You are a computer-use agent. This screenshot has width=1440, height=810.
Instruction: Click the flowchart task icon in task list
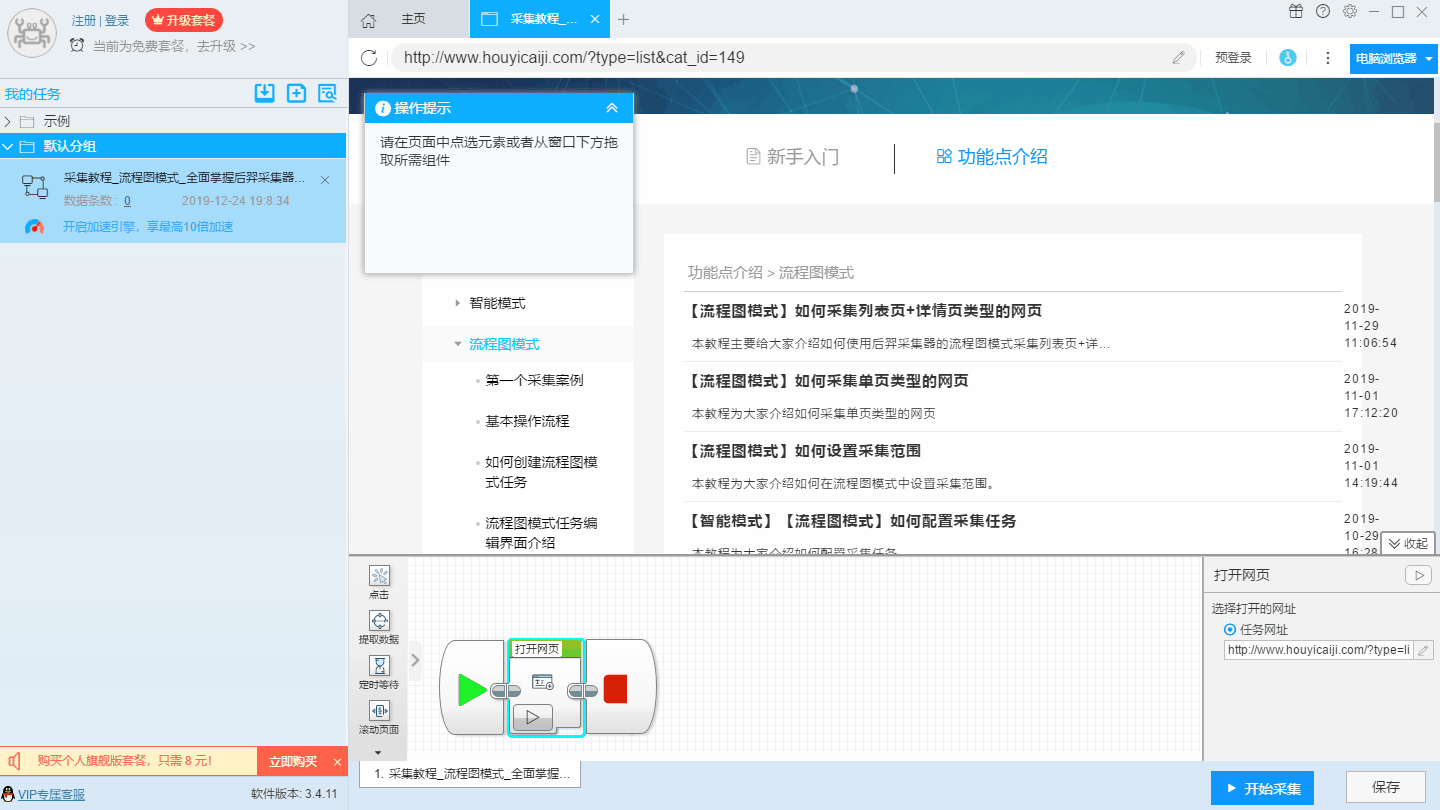pos(35,186)
